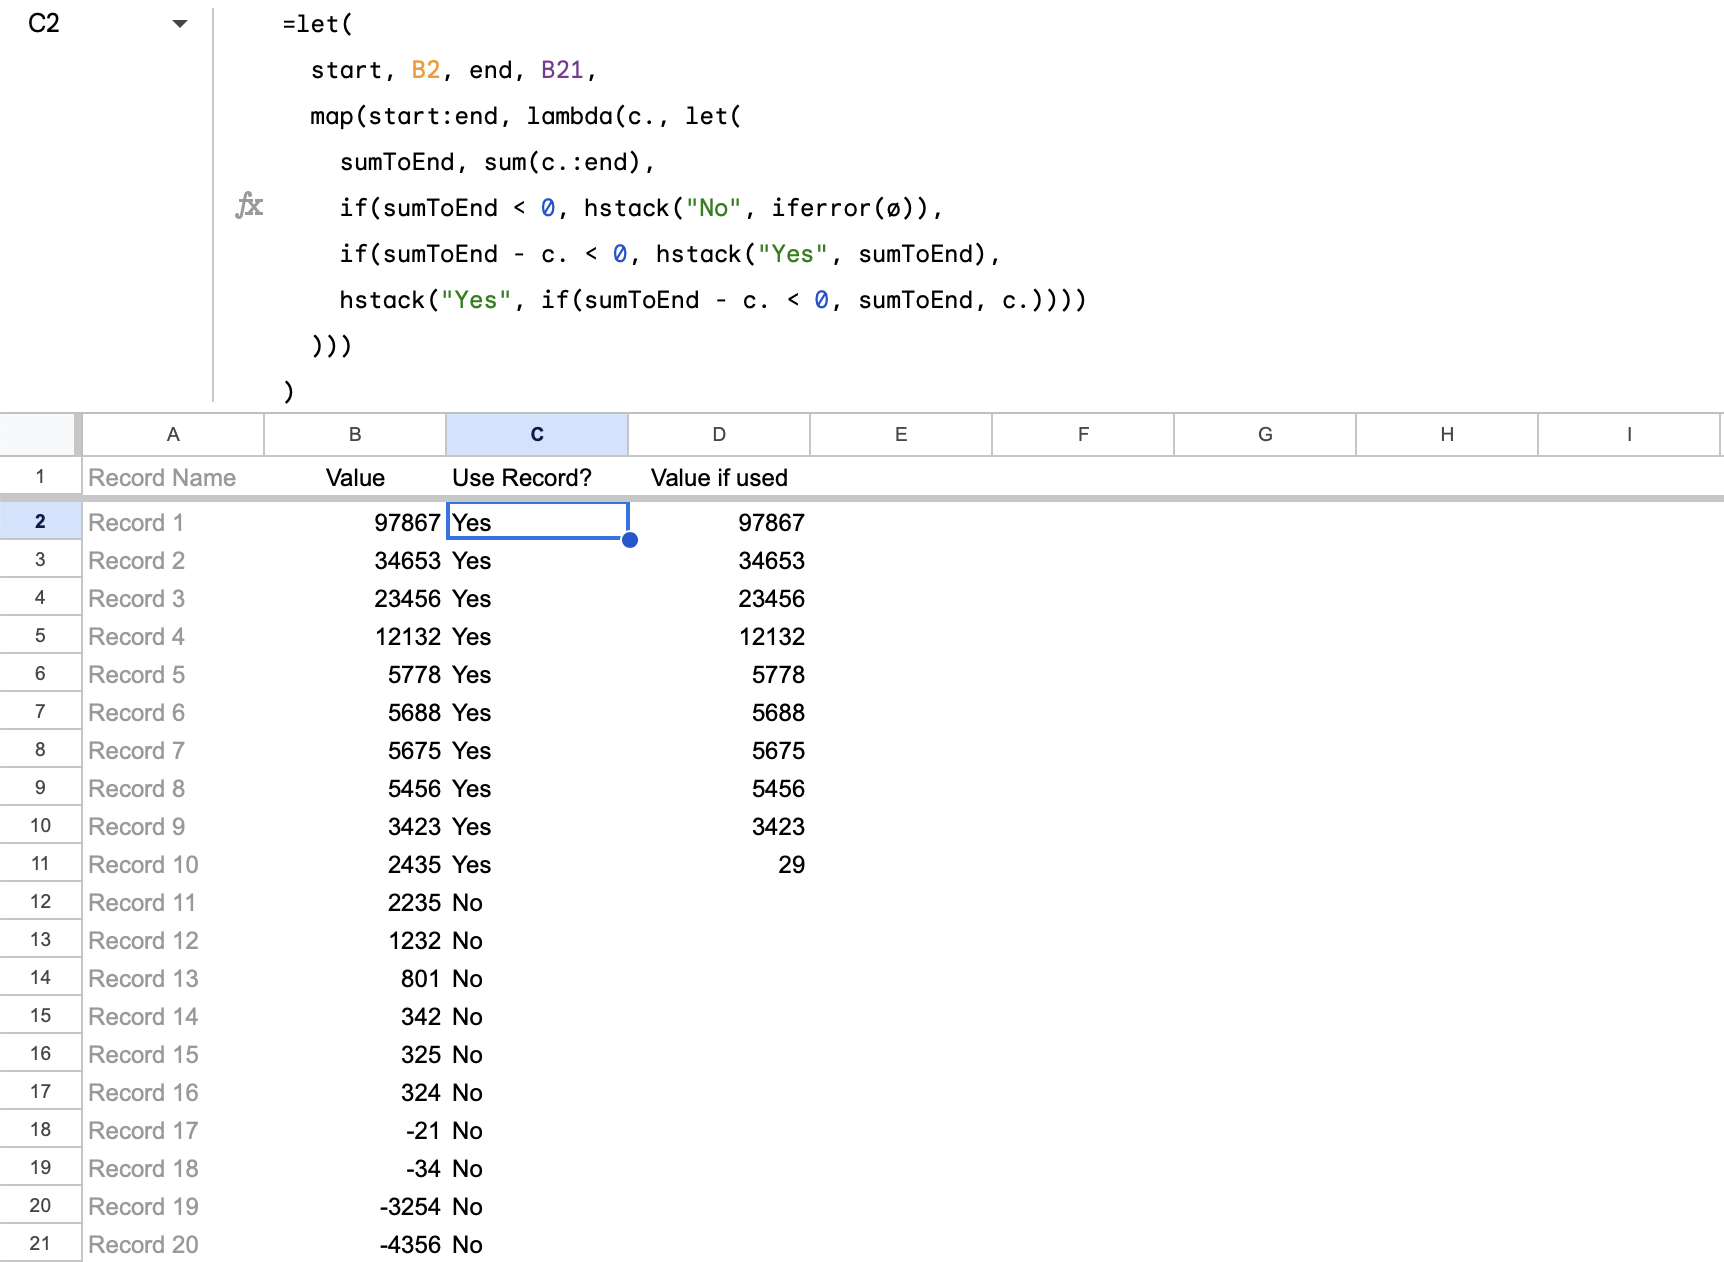Click the fill handle of cell C2

629,540
